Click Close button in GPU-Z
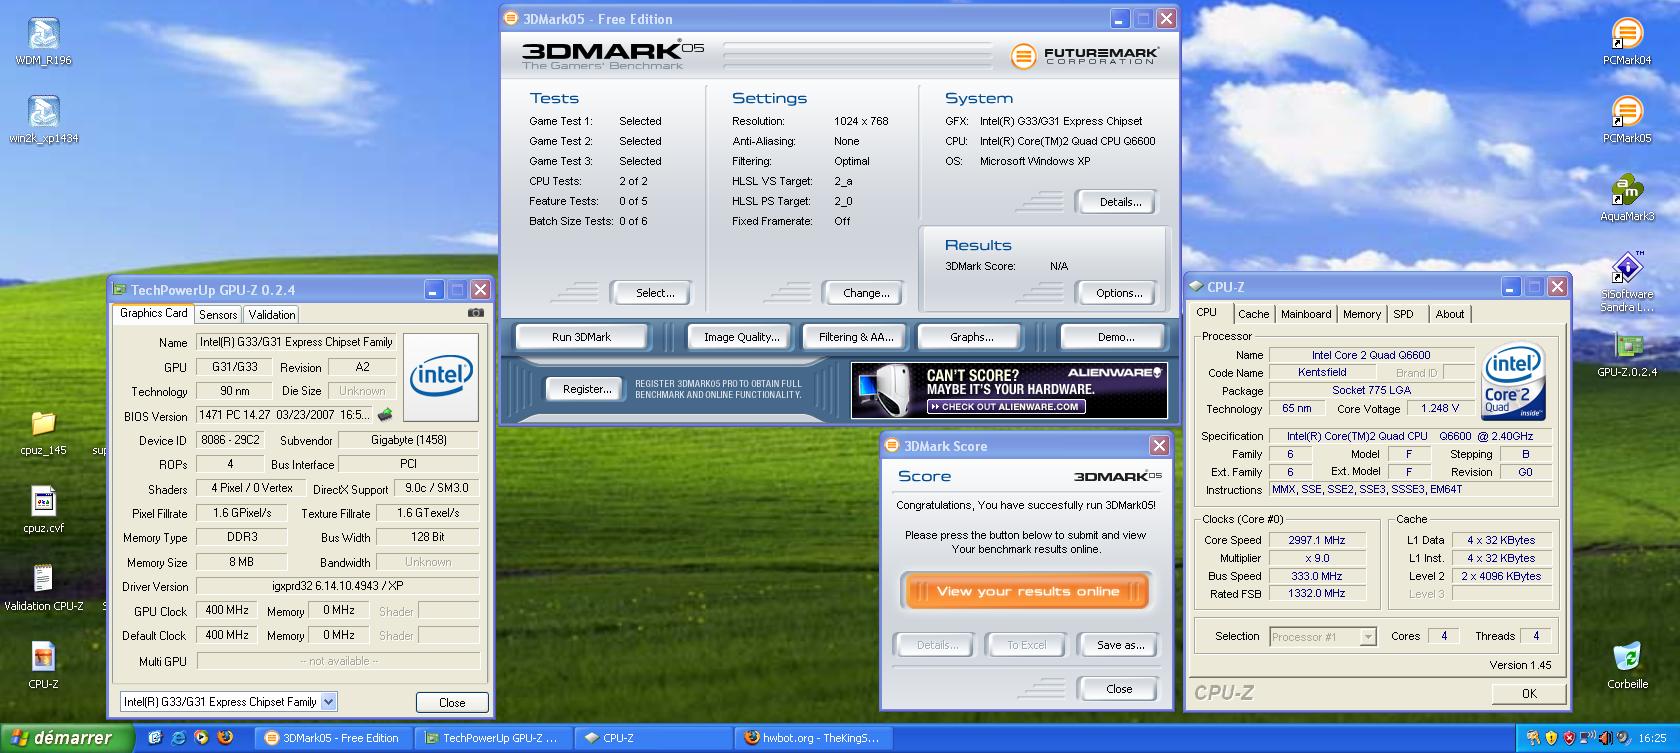Image resolution: width=1680 pixels, height=753 pixels. point(452,702)
